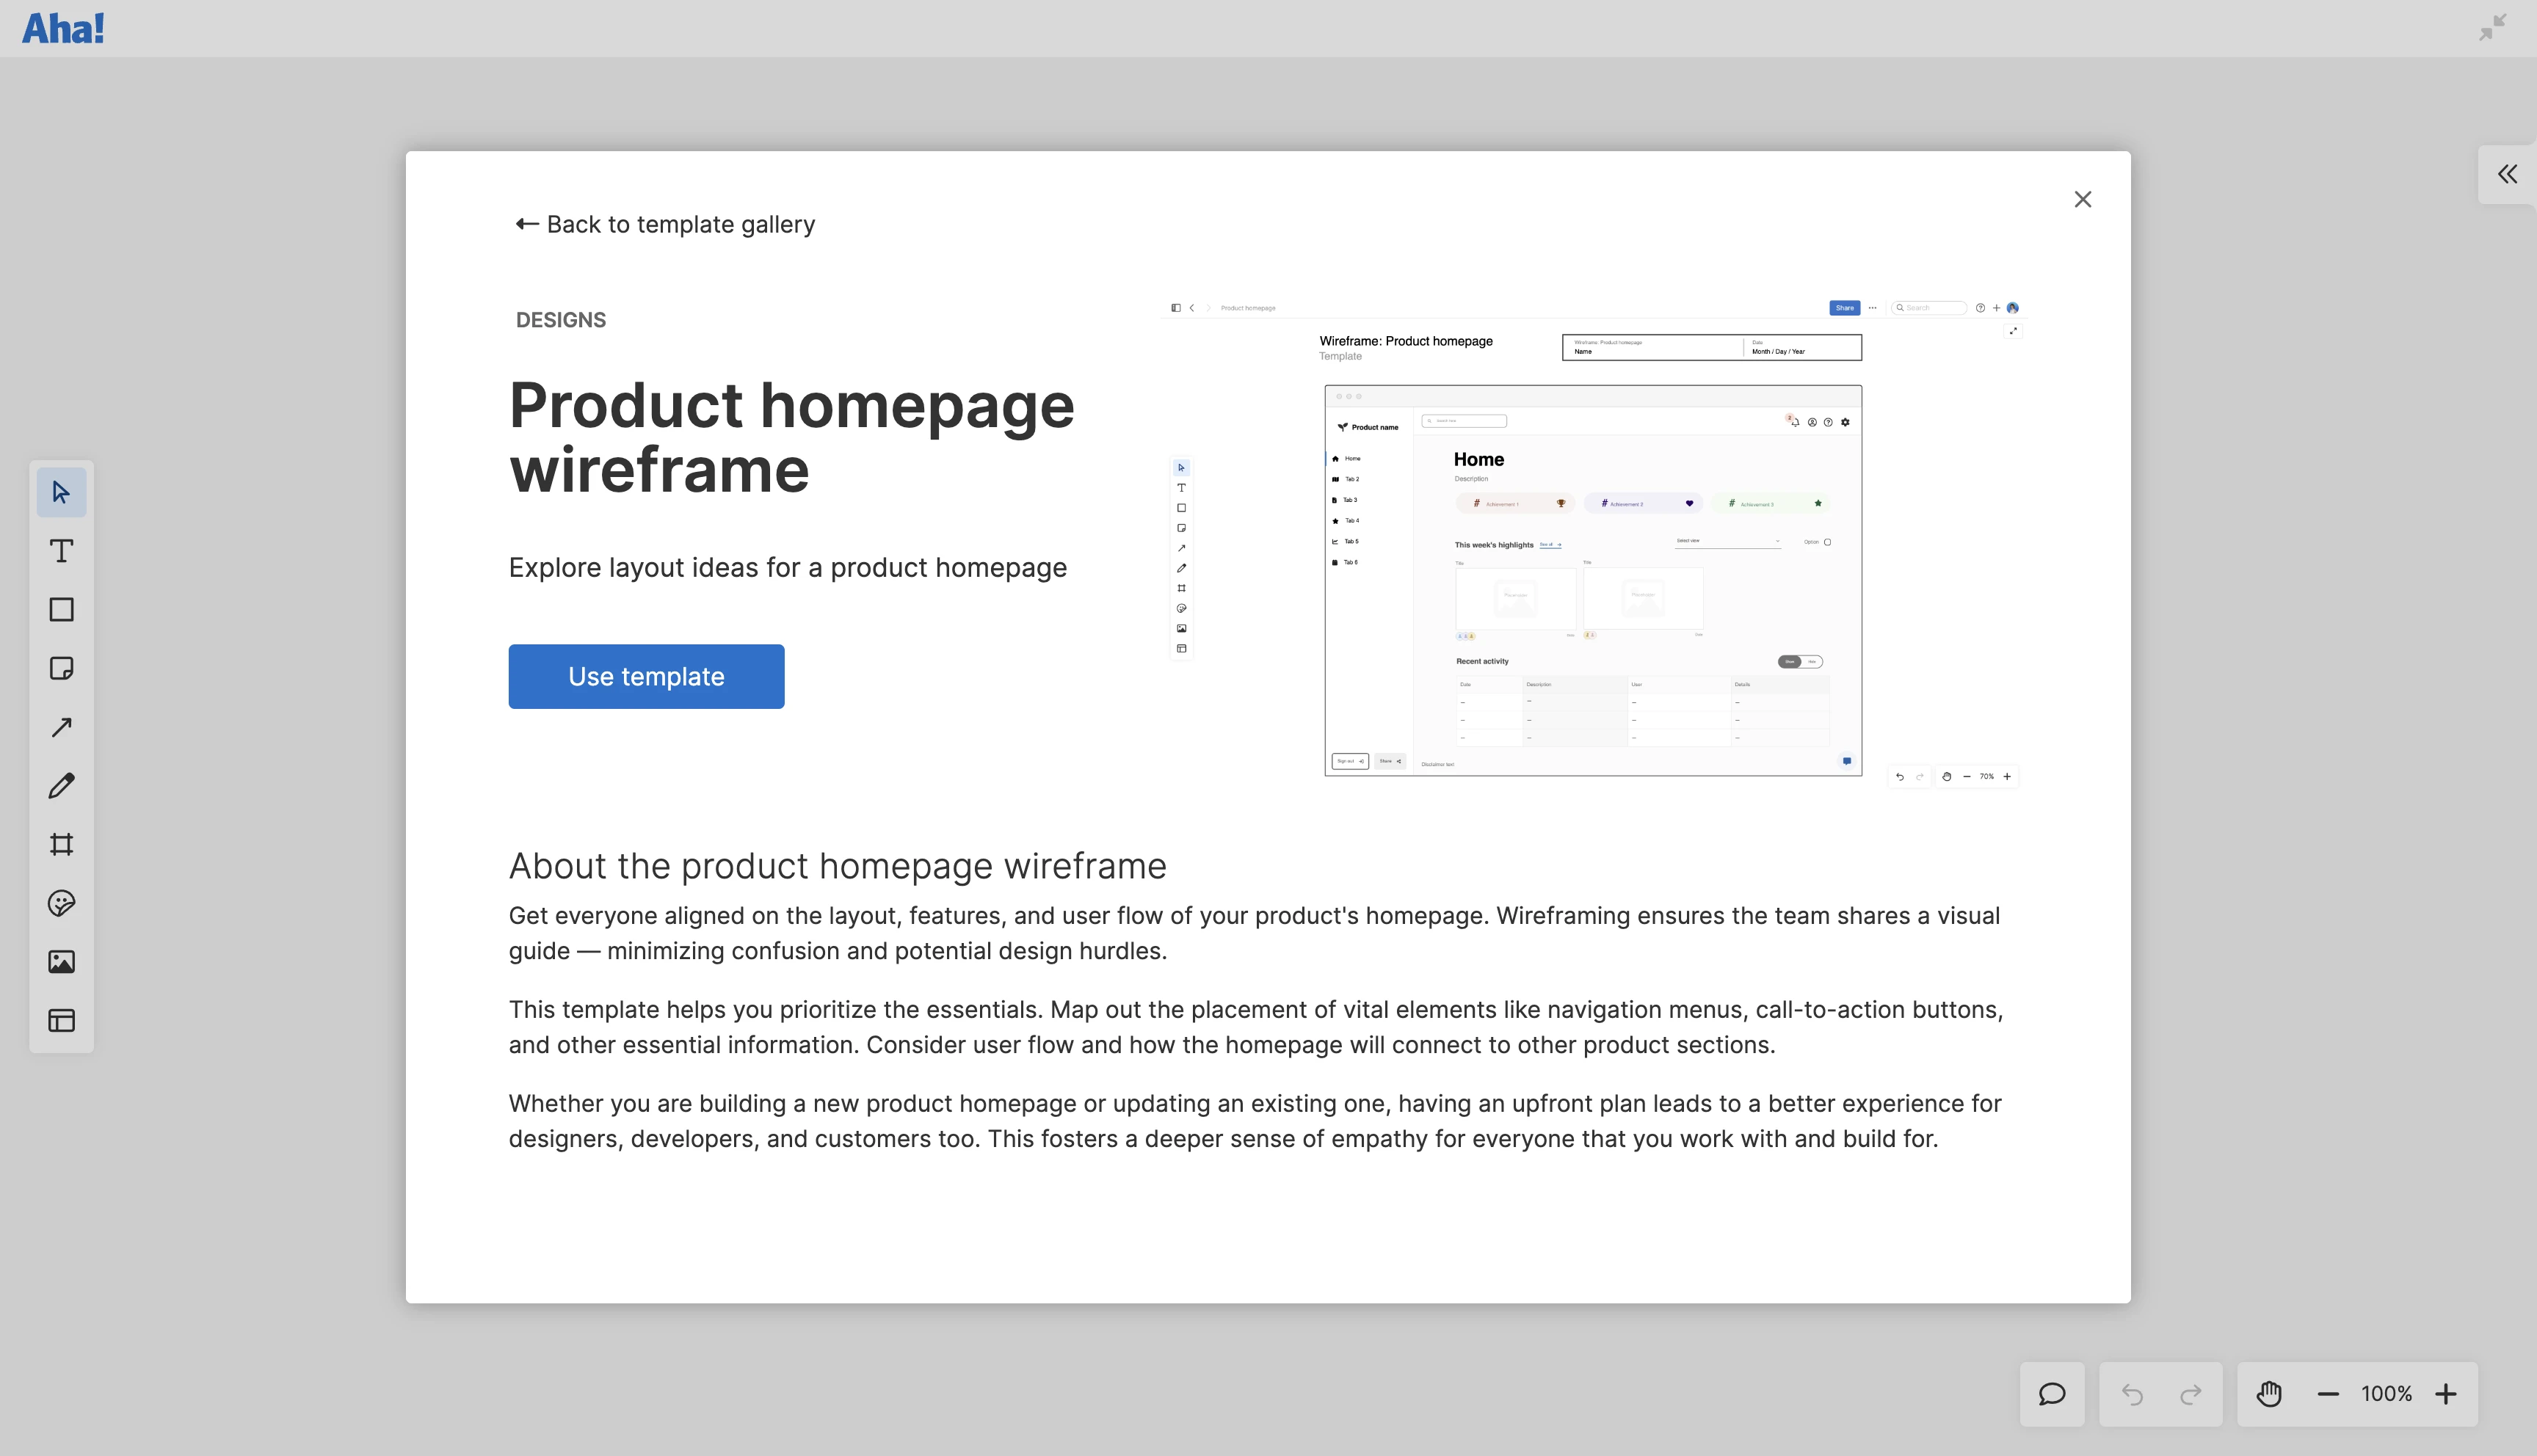The height and width of the screenshot is (1456, 2537).
Task: Select the Arrow line tool
Action: point(61,727)
